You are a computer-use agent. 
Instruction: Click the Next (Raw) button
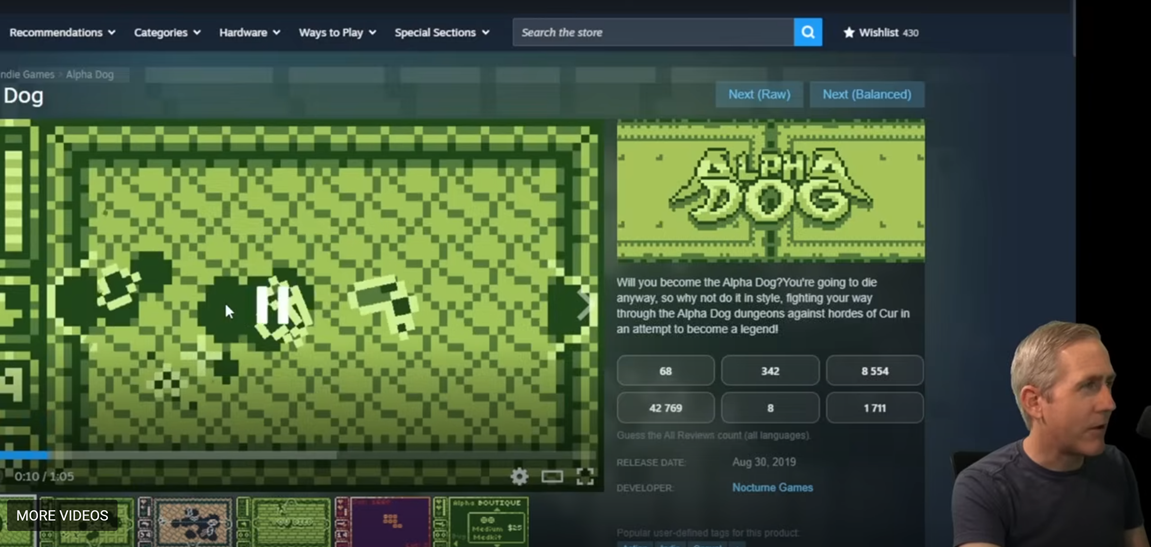[x=759, y=94]
